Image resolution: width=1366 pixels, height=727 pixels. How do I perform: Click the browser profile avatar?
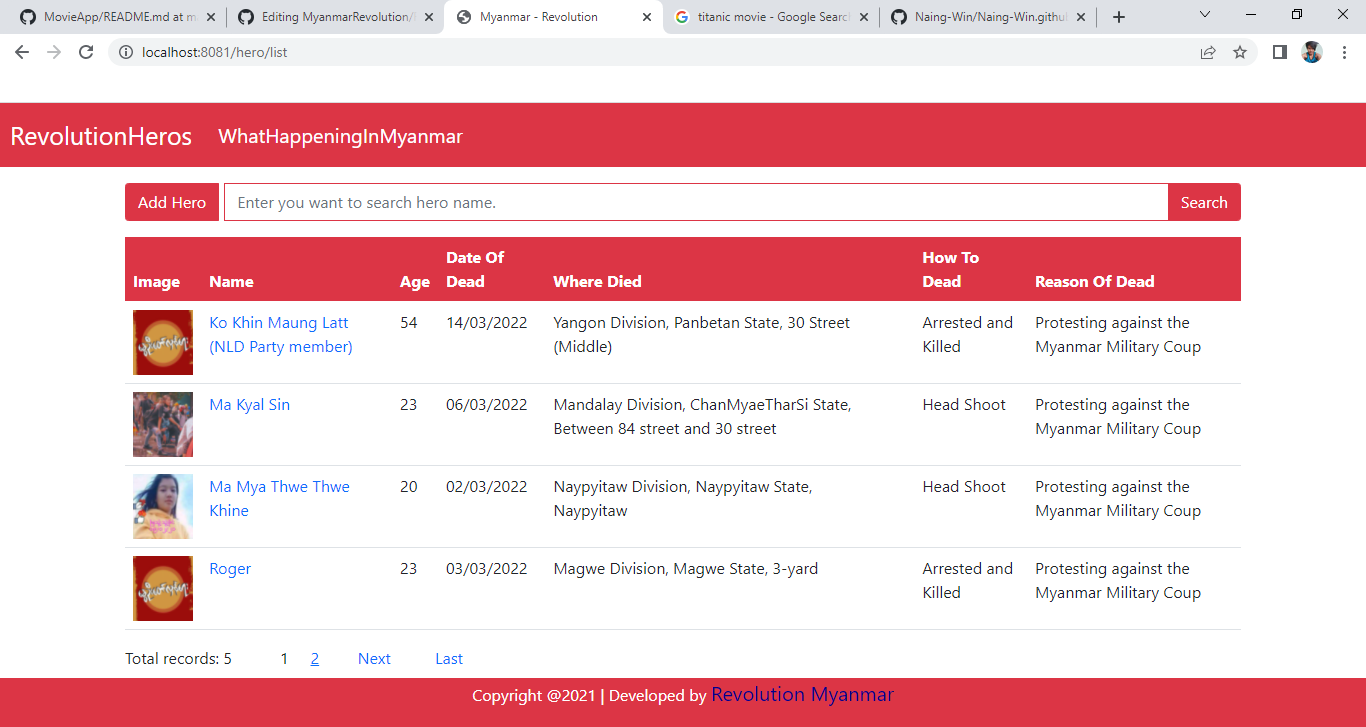pyautogui.click(x=1311, y=52)
